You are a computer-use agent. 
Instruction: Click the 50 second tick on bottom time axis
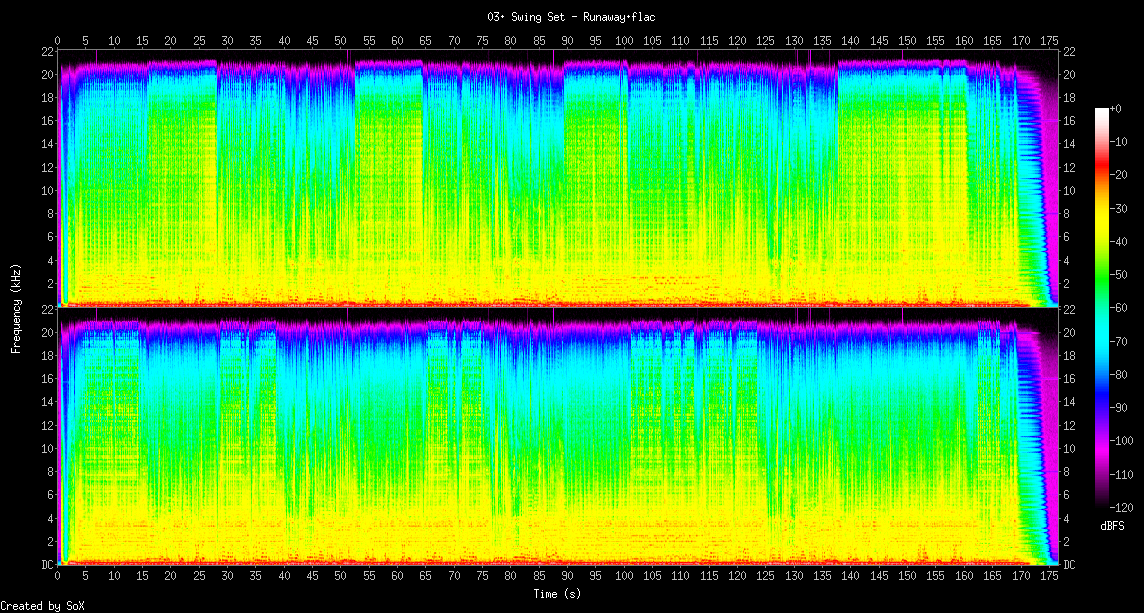click(x=341, y=579)
